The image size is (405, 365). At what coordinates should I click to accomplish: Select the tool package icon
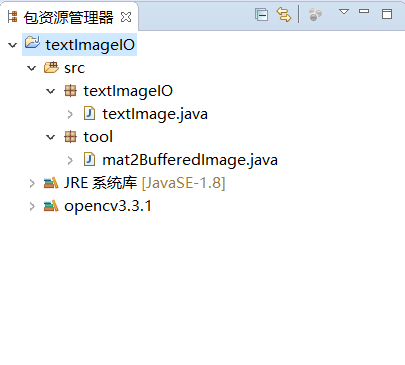click(70, 137)
